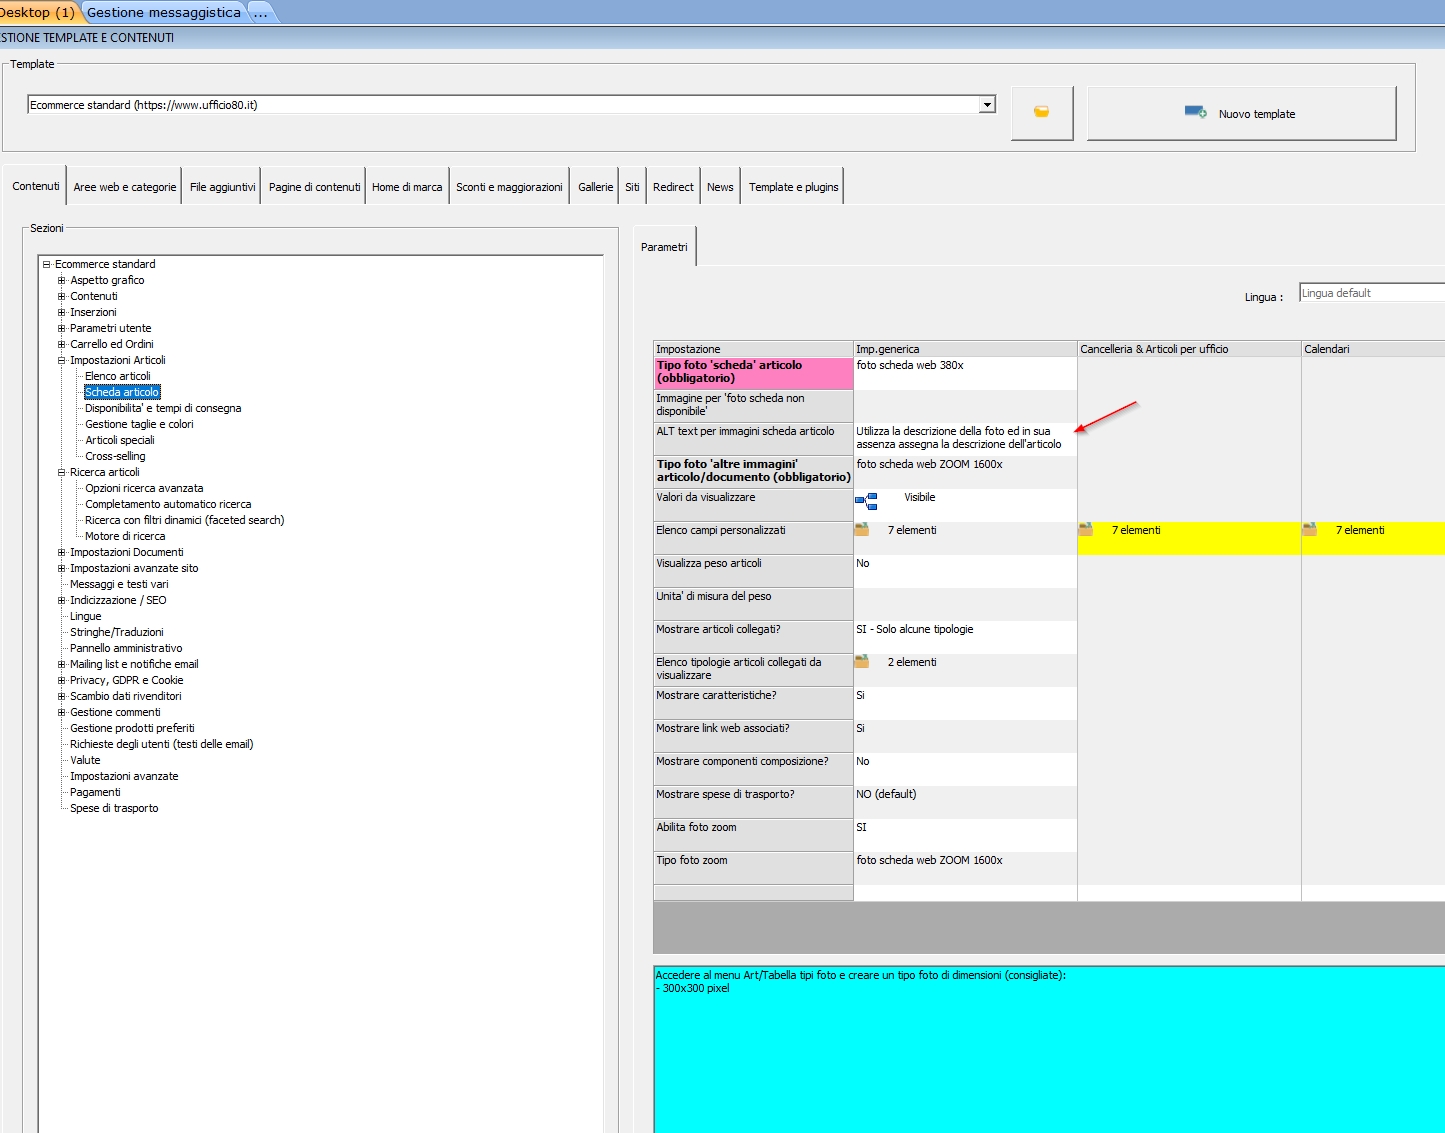
Task: Expand the Carrello ed Ordini tree node
Action: pos(61,344)
